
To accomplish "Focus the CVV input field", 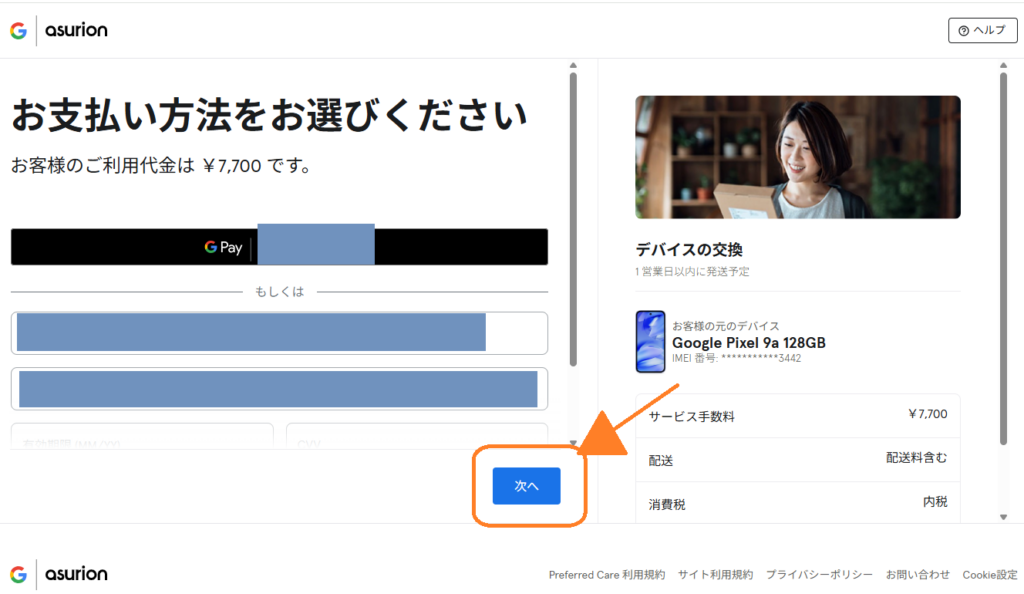I will tap(416, 437).
